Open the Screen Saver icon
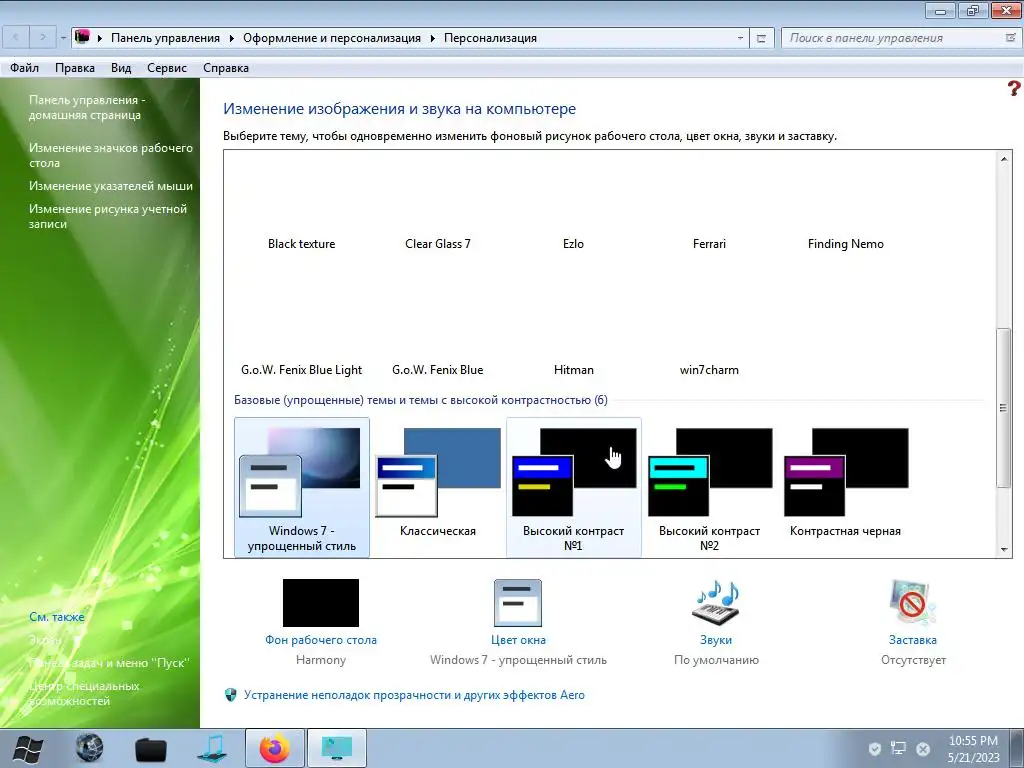The width and height of the screenshot is (1024, 768). [913, 603]
